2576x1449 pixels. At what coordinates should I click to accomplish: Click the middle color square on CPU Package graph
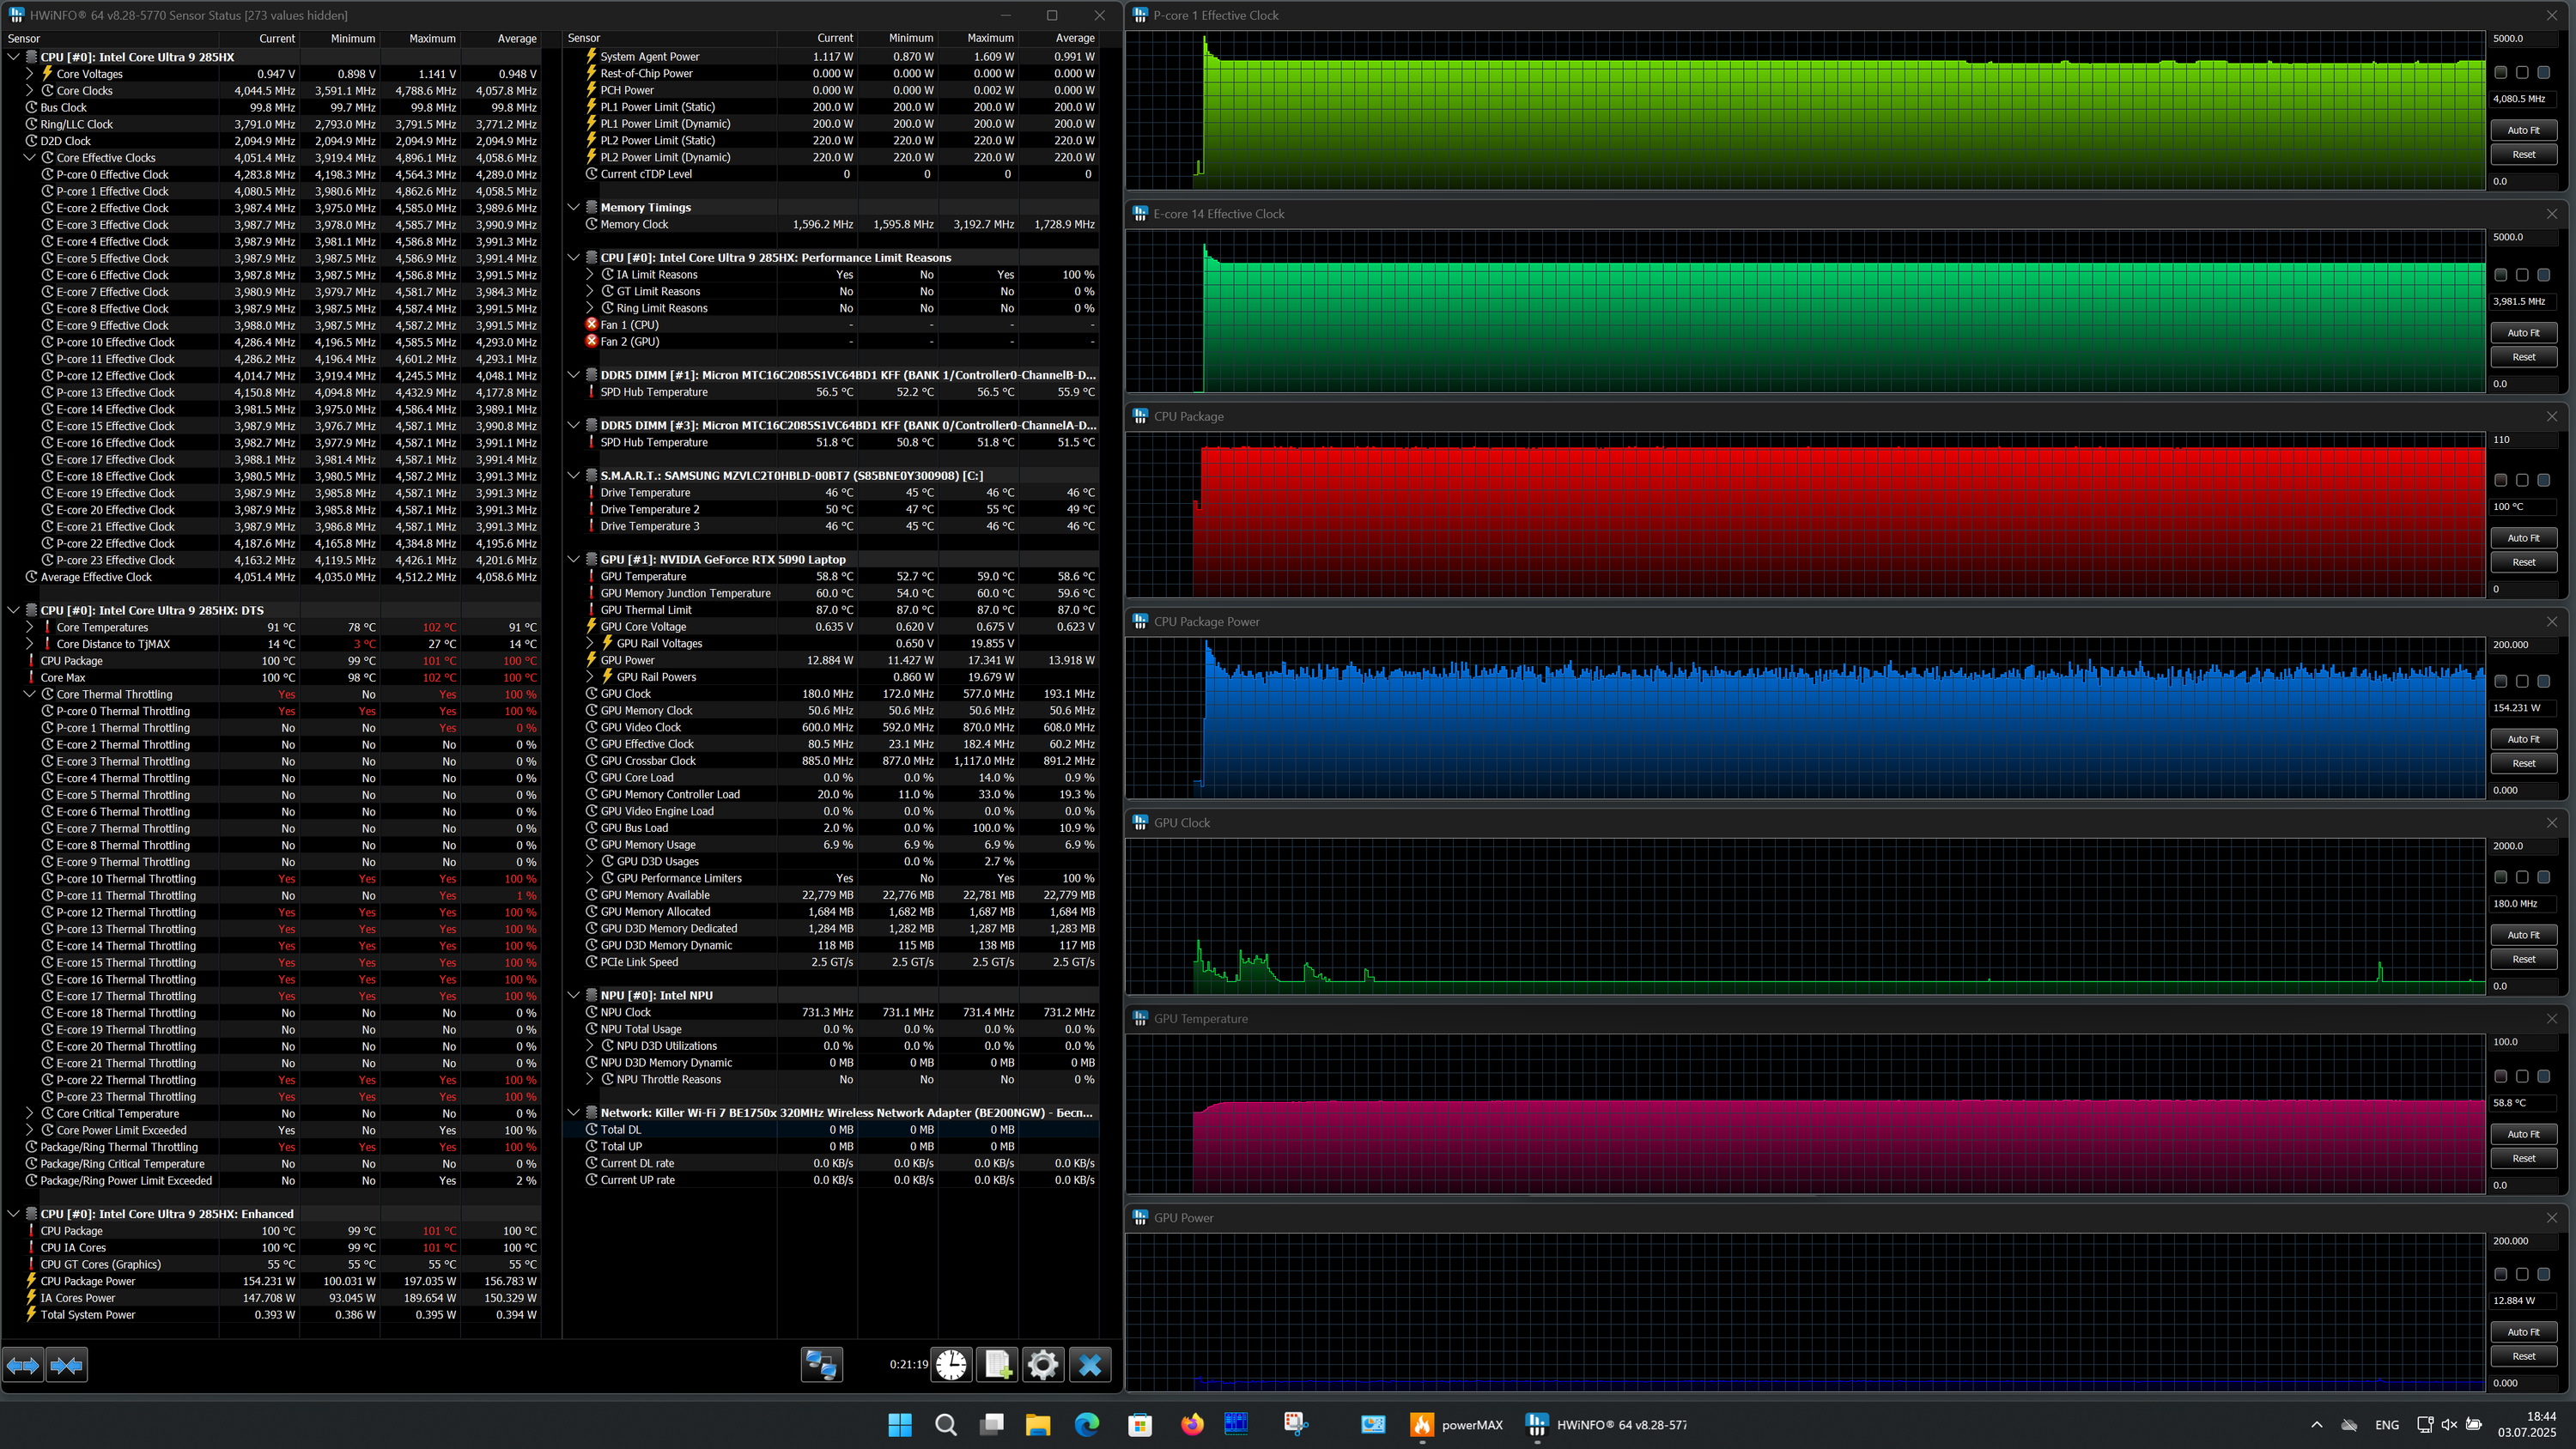tap(2522, 480)
